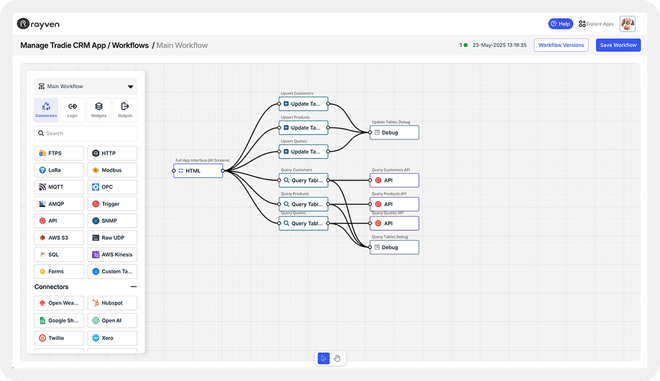
Task: Select the Query Quotes Query Table node
Action: click(x=303, y=224)
